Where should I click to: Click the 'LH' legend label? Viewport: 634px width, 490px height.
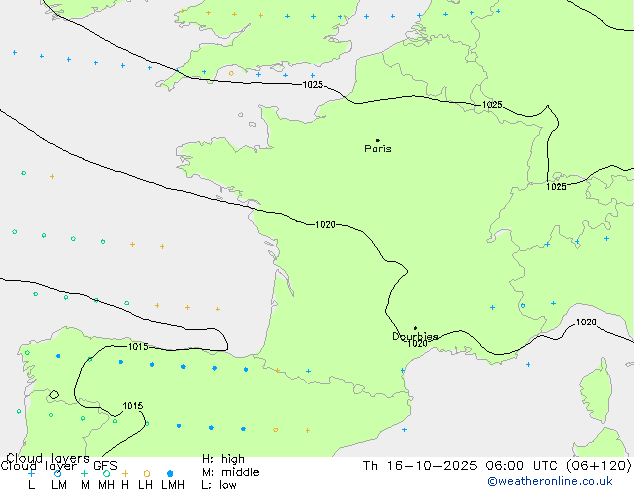pos(145,485)
